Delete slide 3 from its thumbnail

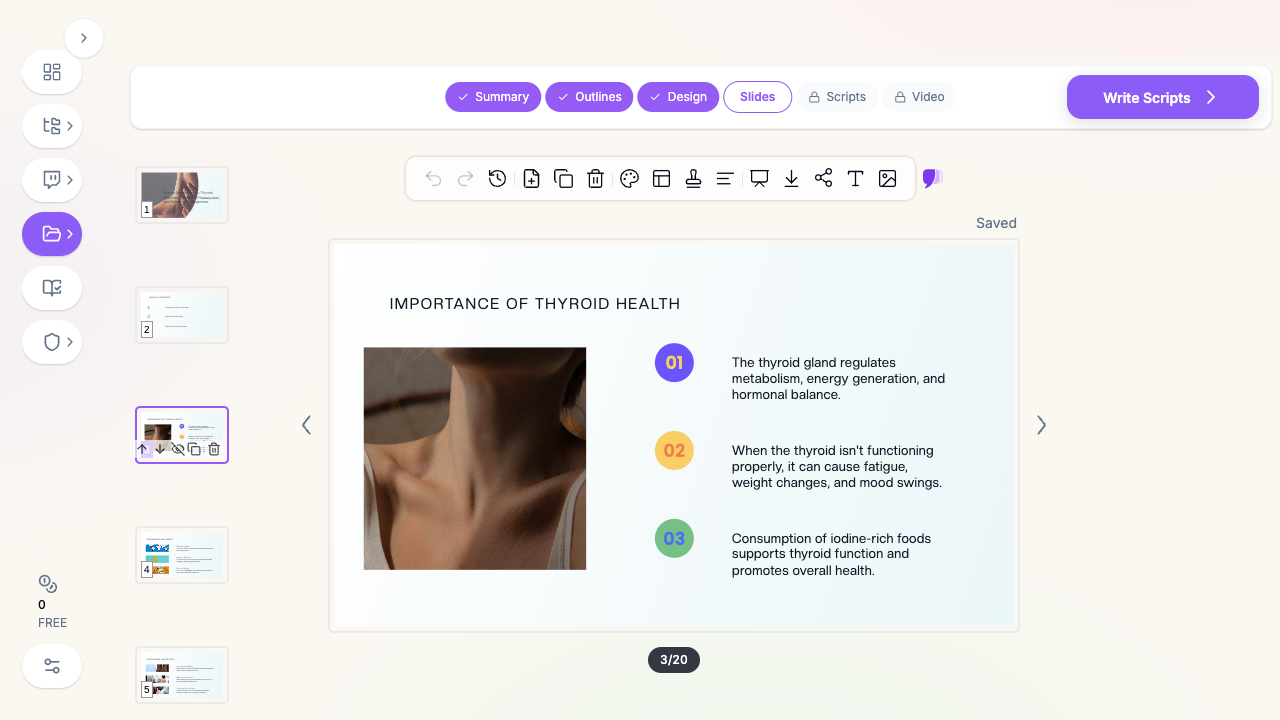pyautogui.click(x=214, y=449)
